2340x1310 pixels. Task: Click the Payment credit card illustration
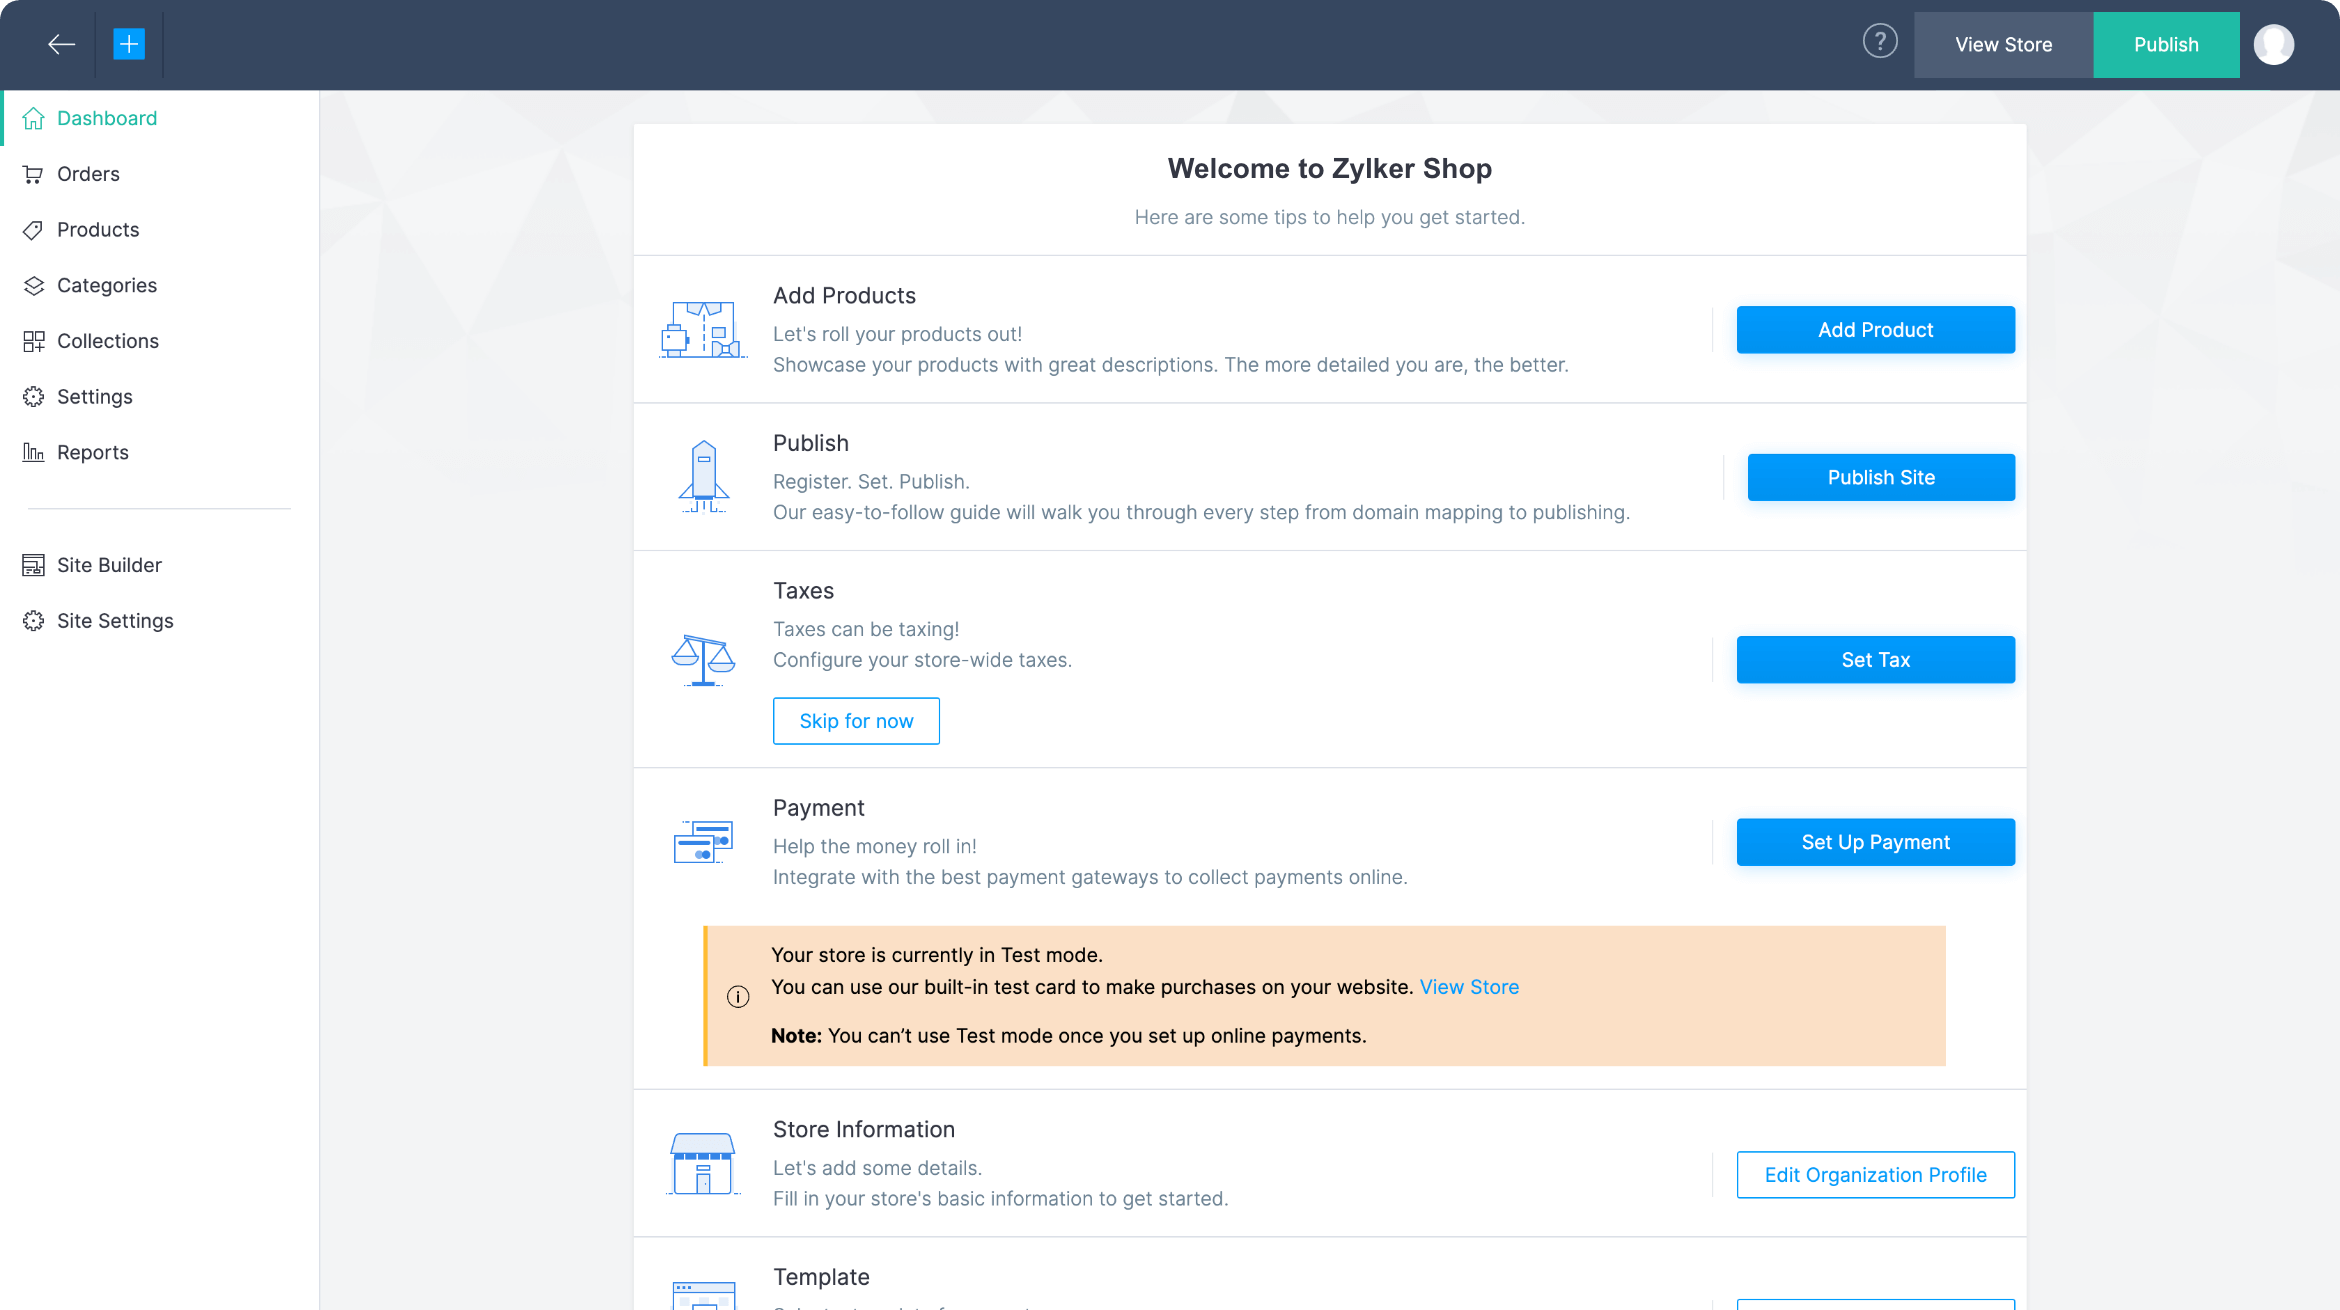tap(703, 842)
